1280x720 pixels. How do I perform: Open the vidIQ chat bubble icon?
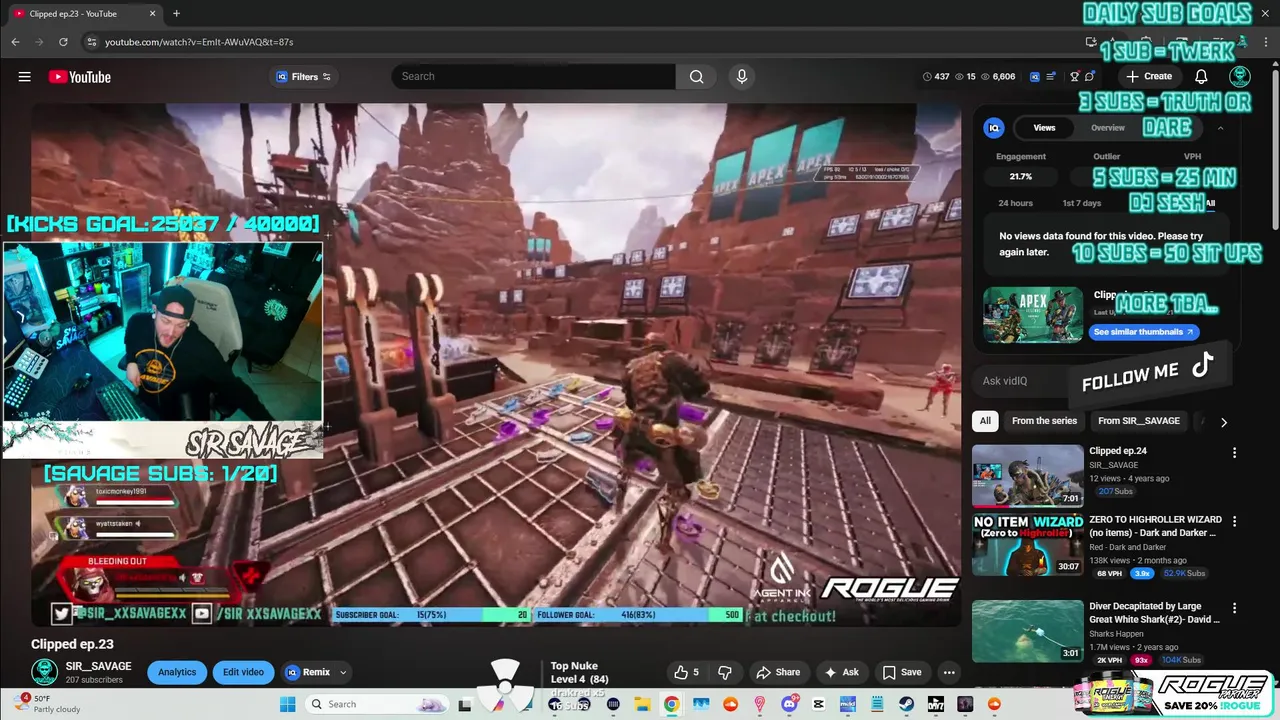pos(1090,77)
